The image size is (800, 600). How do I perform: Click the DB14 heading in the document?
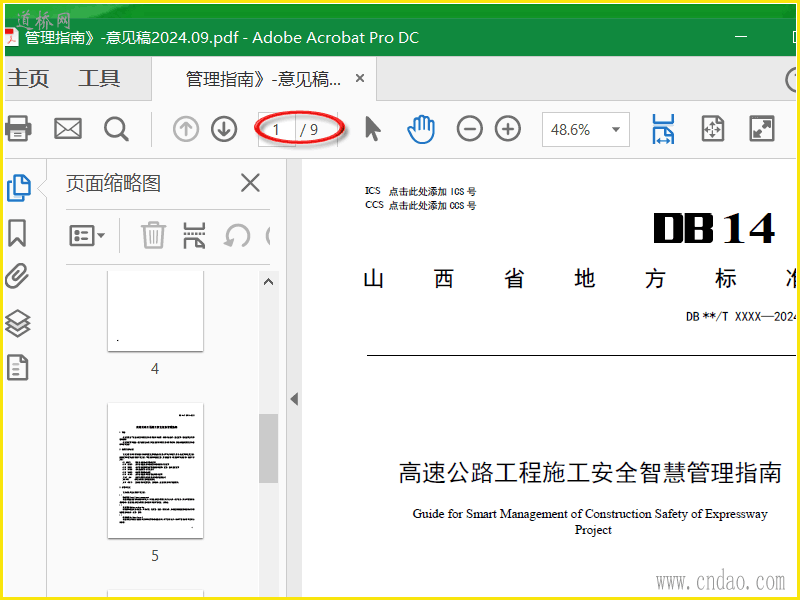coord(714,228)
